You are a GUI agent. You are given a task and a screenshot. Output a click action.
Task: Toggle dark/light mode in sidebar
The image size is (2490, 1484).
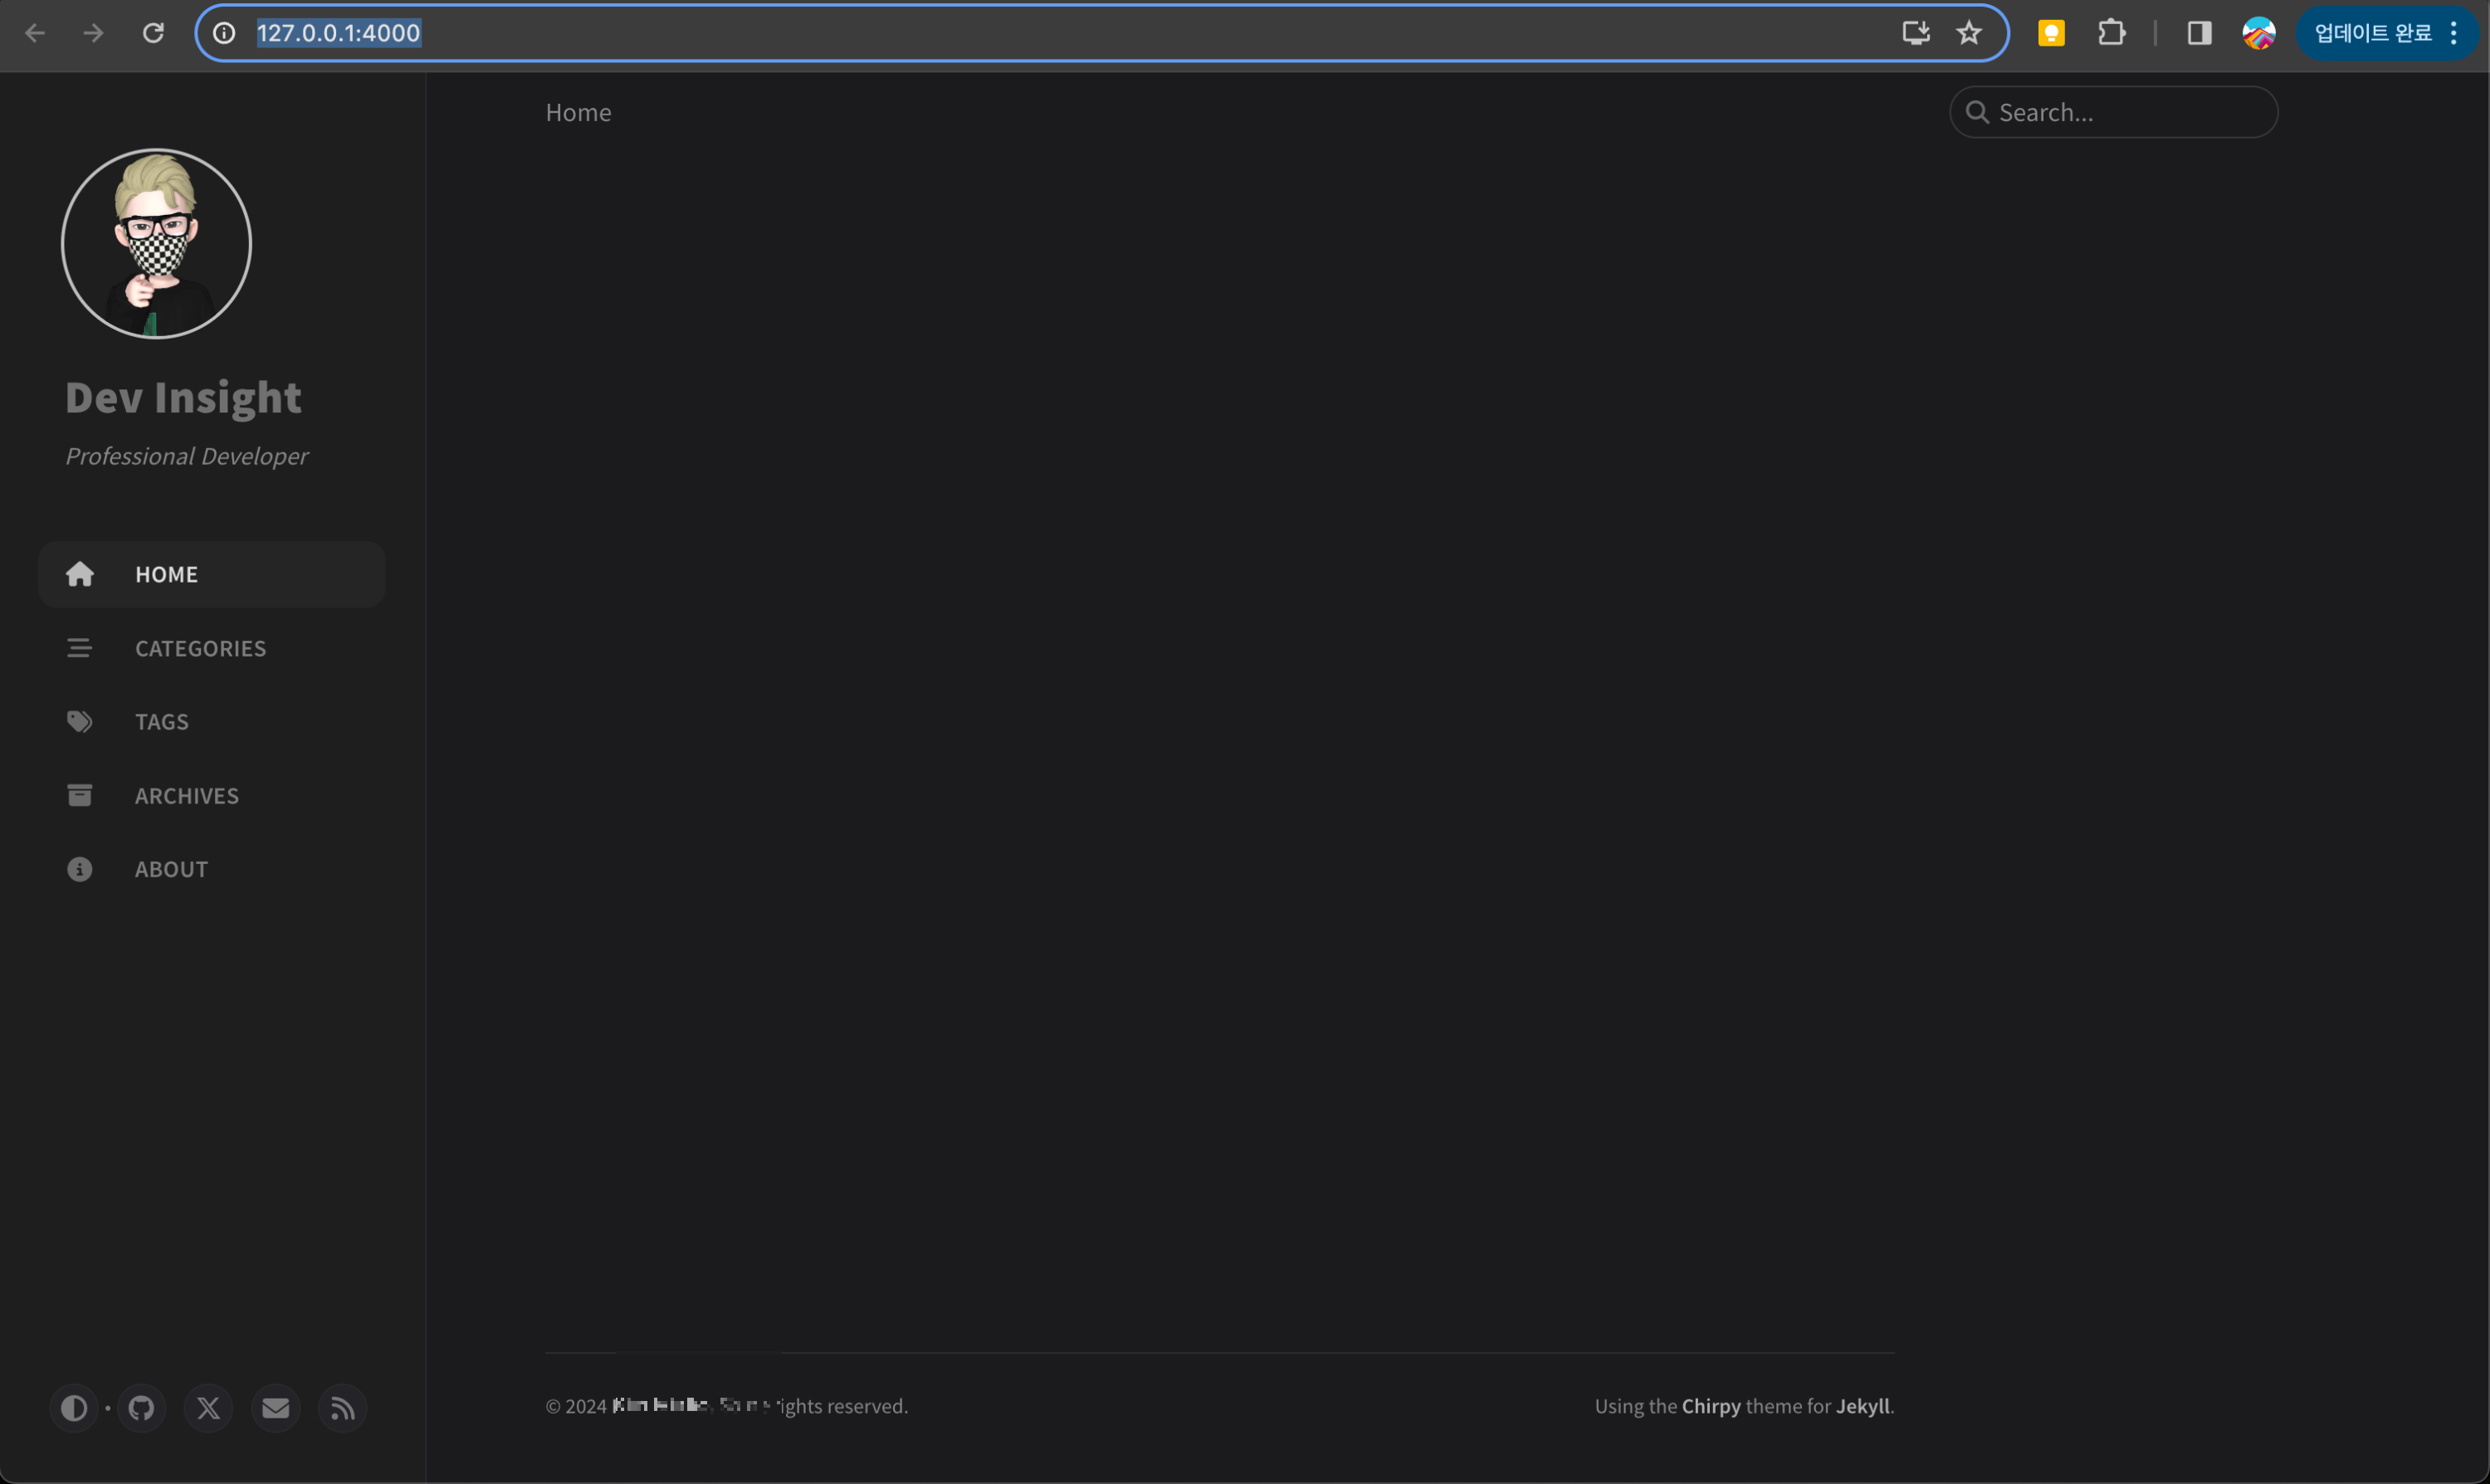click(74, 1408)
